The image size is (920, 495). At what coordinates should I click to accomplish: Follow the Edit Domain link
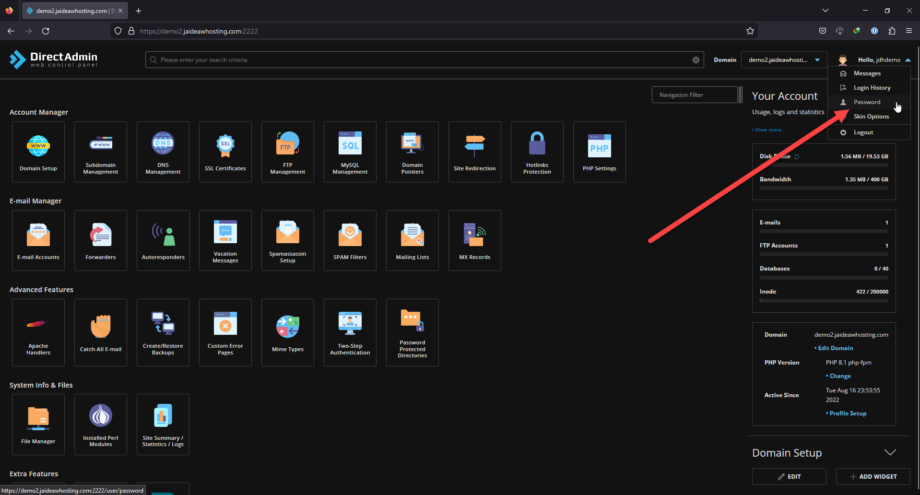[x=834, y=348]
